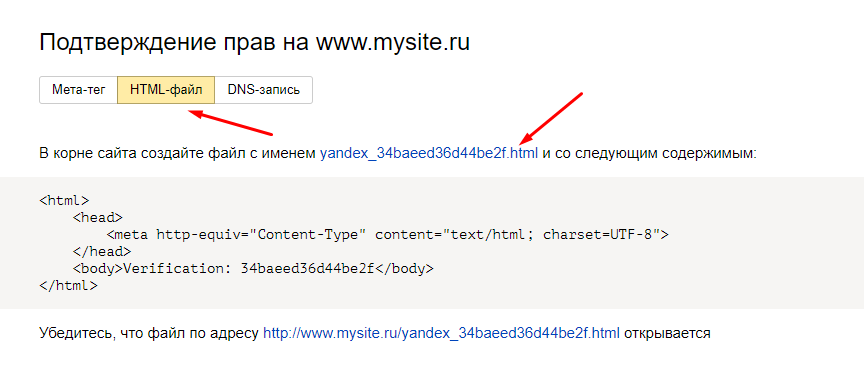864x389 pixels.
Task: Click the opening <head> line in the code
Action: (98, 218)
